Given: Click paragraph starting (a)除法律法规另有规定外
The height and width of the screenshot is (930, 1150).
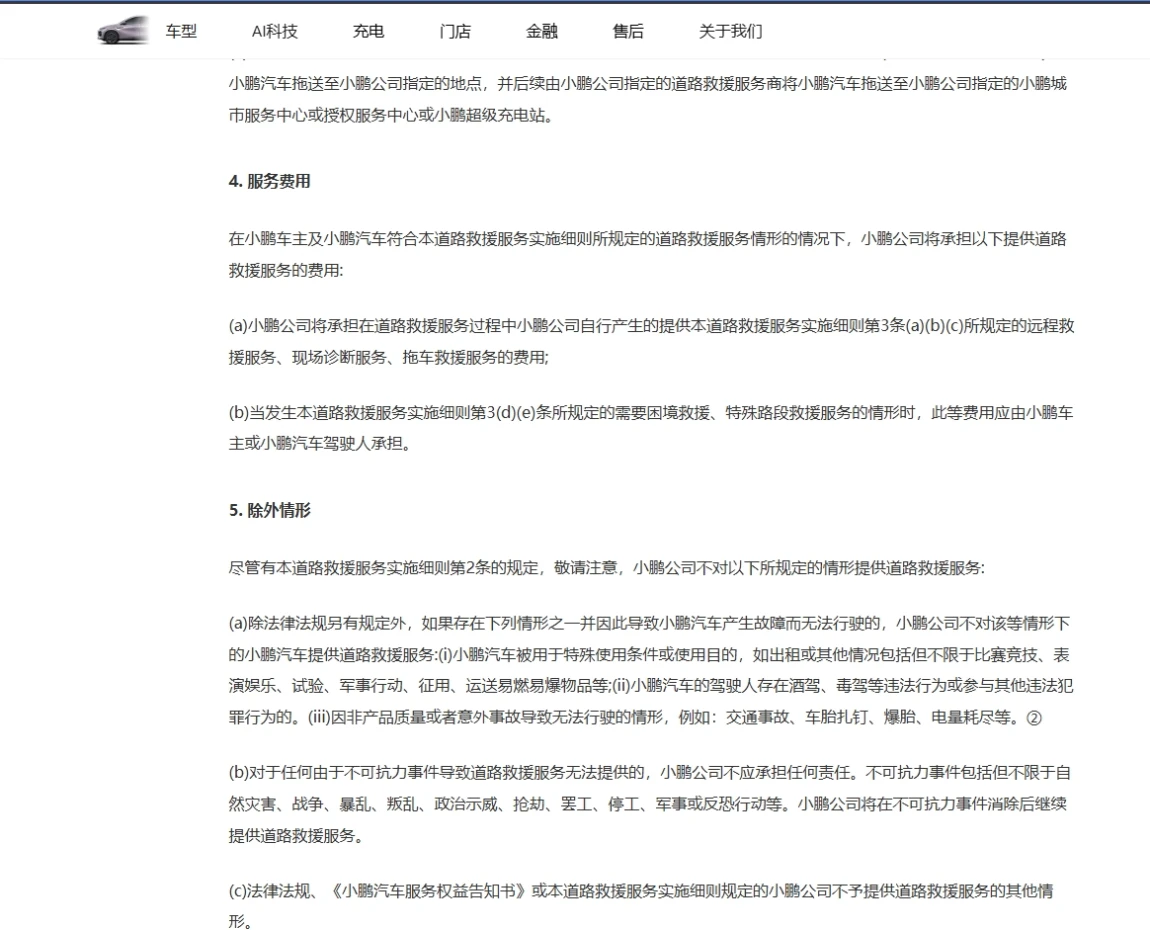Looking at the screenshot, I should [x=650, y=670].
